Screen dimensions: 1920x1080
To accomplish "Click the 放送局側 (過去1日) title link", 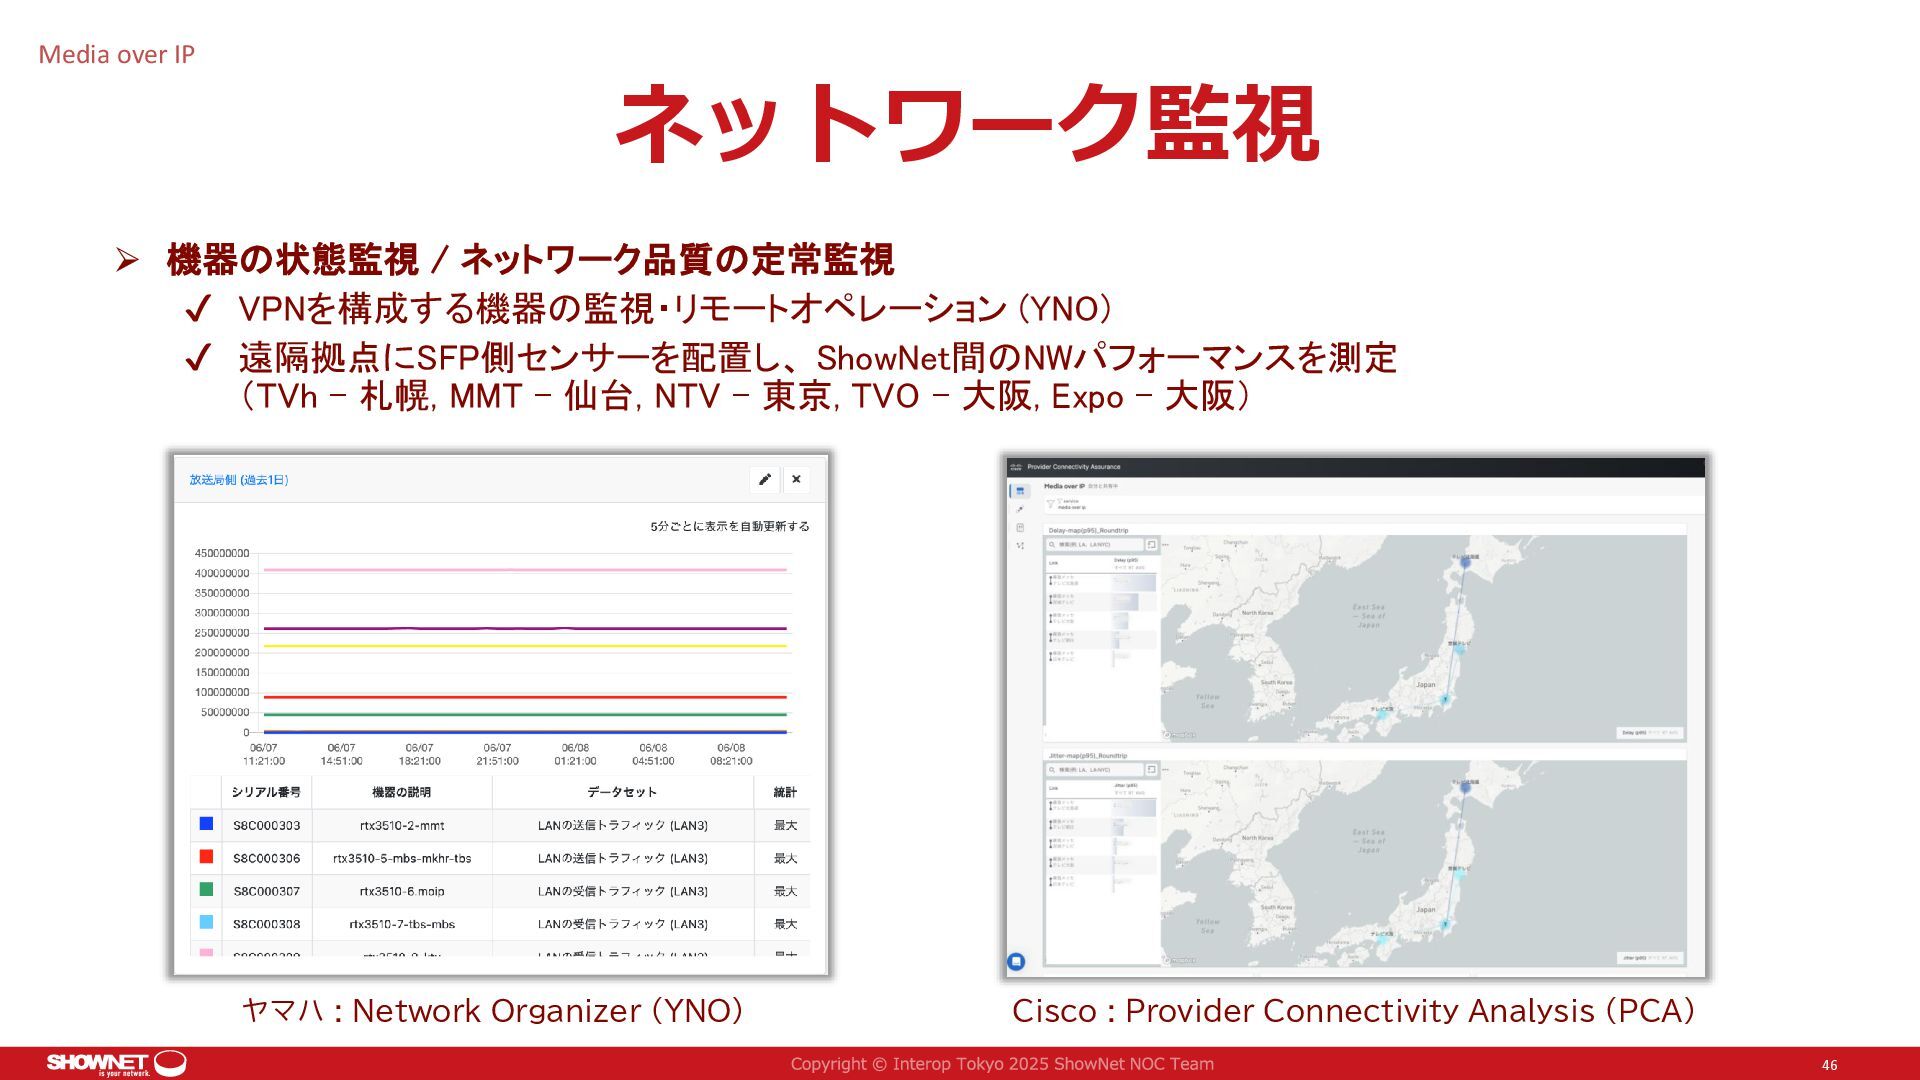I will tap(239, 480).
